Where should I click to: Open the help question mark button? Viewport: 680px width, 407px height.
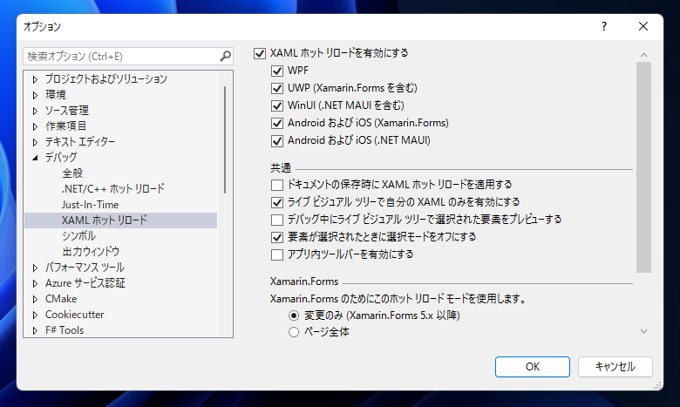[604, 26]
